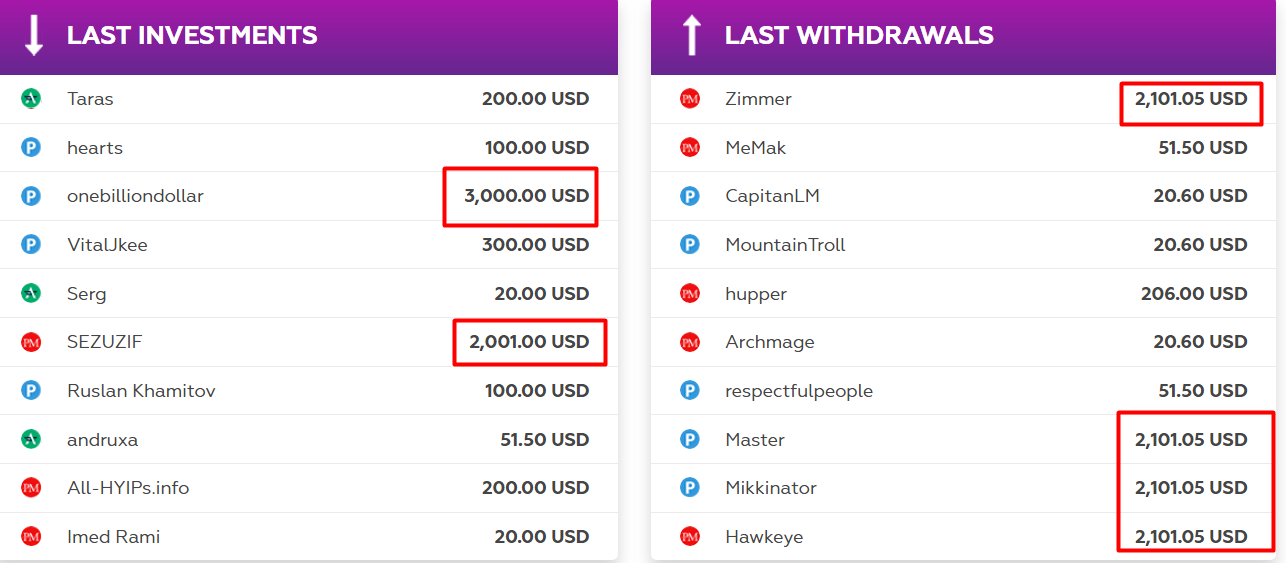The width and height of the screenshot is (1286, 563).
Task: Click the red PM icon beside hupper
Action: (690, 294)
